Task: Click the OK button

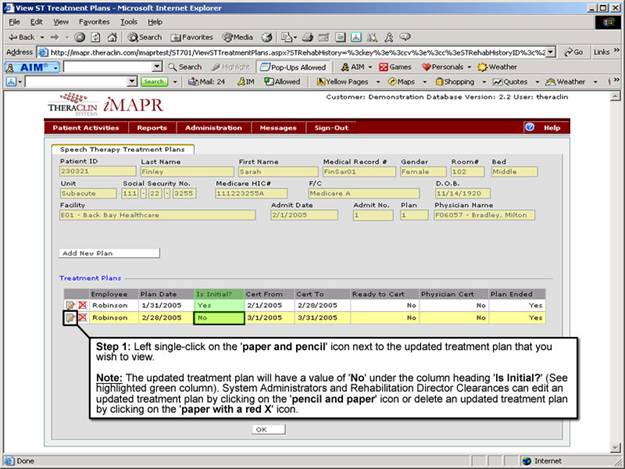Action: pyautogui.click(x=269, y=429)
